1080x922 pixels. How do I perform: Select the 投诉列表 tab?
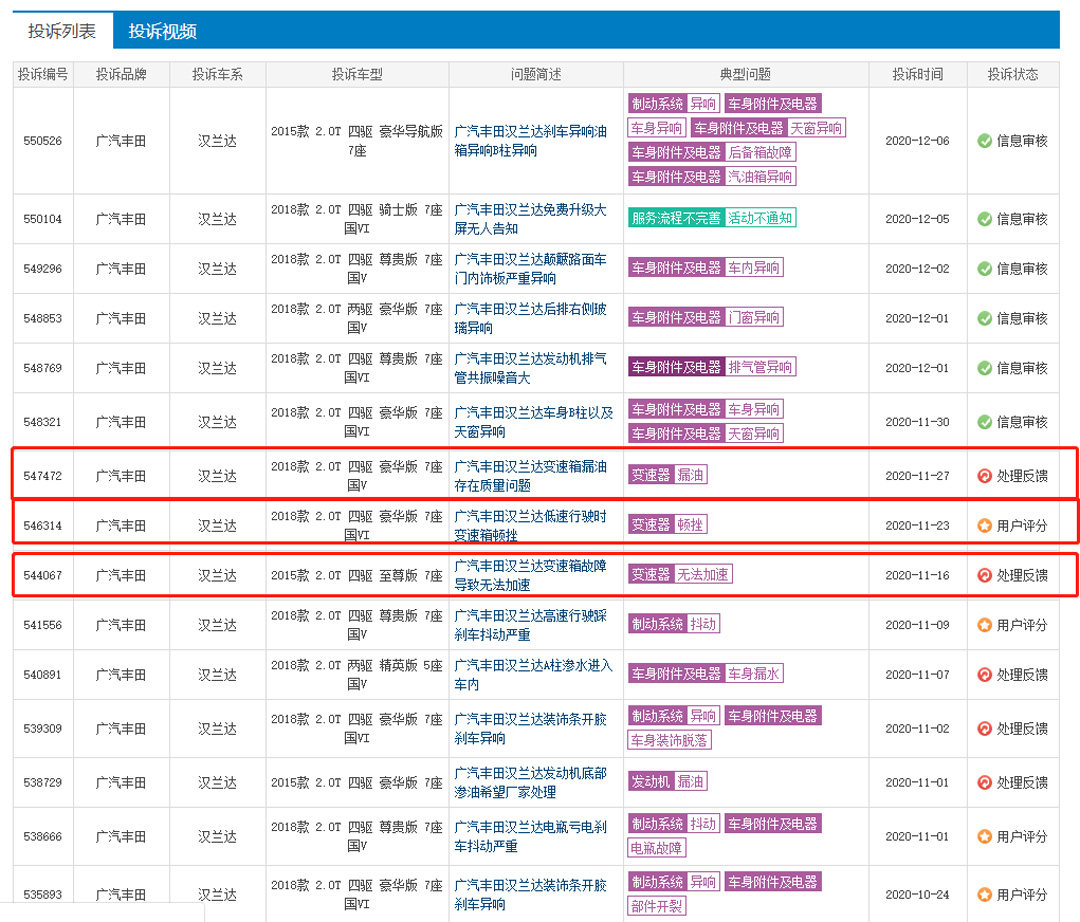[62, 31]
